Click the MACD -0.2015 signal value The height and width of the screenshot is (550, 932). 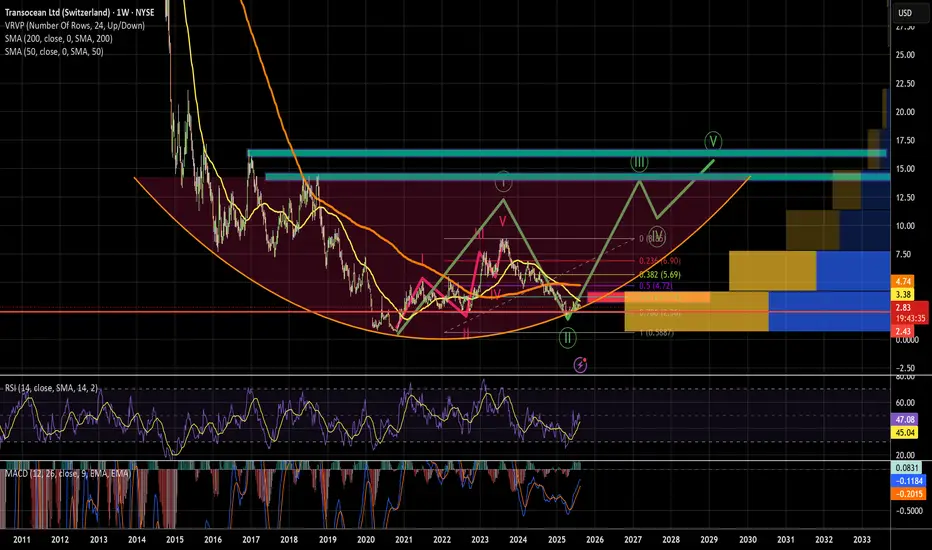pyautogui.click(x=908, y=494)
